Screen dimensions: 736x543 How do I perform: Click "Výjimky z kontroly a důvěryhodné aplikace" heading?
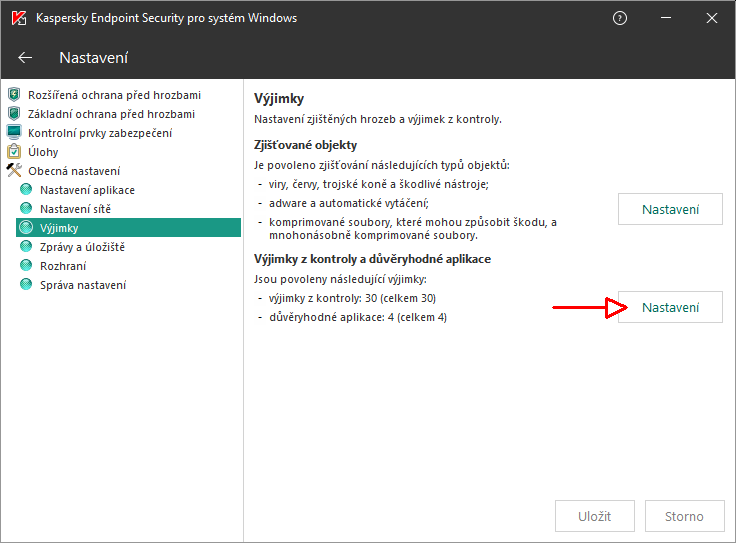(x=373, y=259)
